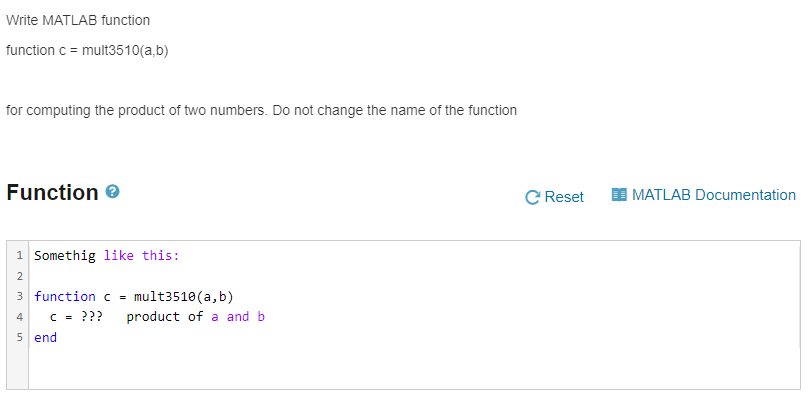This screenshot has height=414, width=812.
Task: Click line number 3 in the editor gutter
Action: (19, 296)
